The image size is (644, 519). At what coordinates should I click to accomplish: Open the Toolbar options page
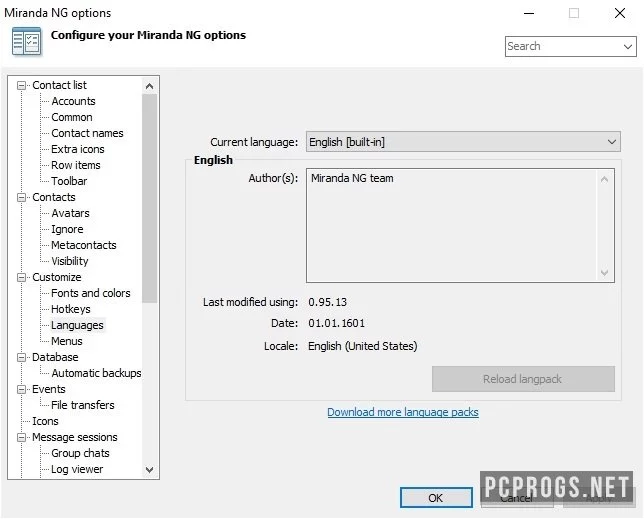[x=69, y=181]
